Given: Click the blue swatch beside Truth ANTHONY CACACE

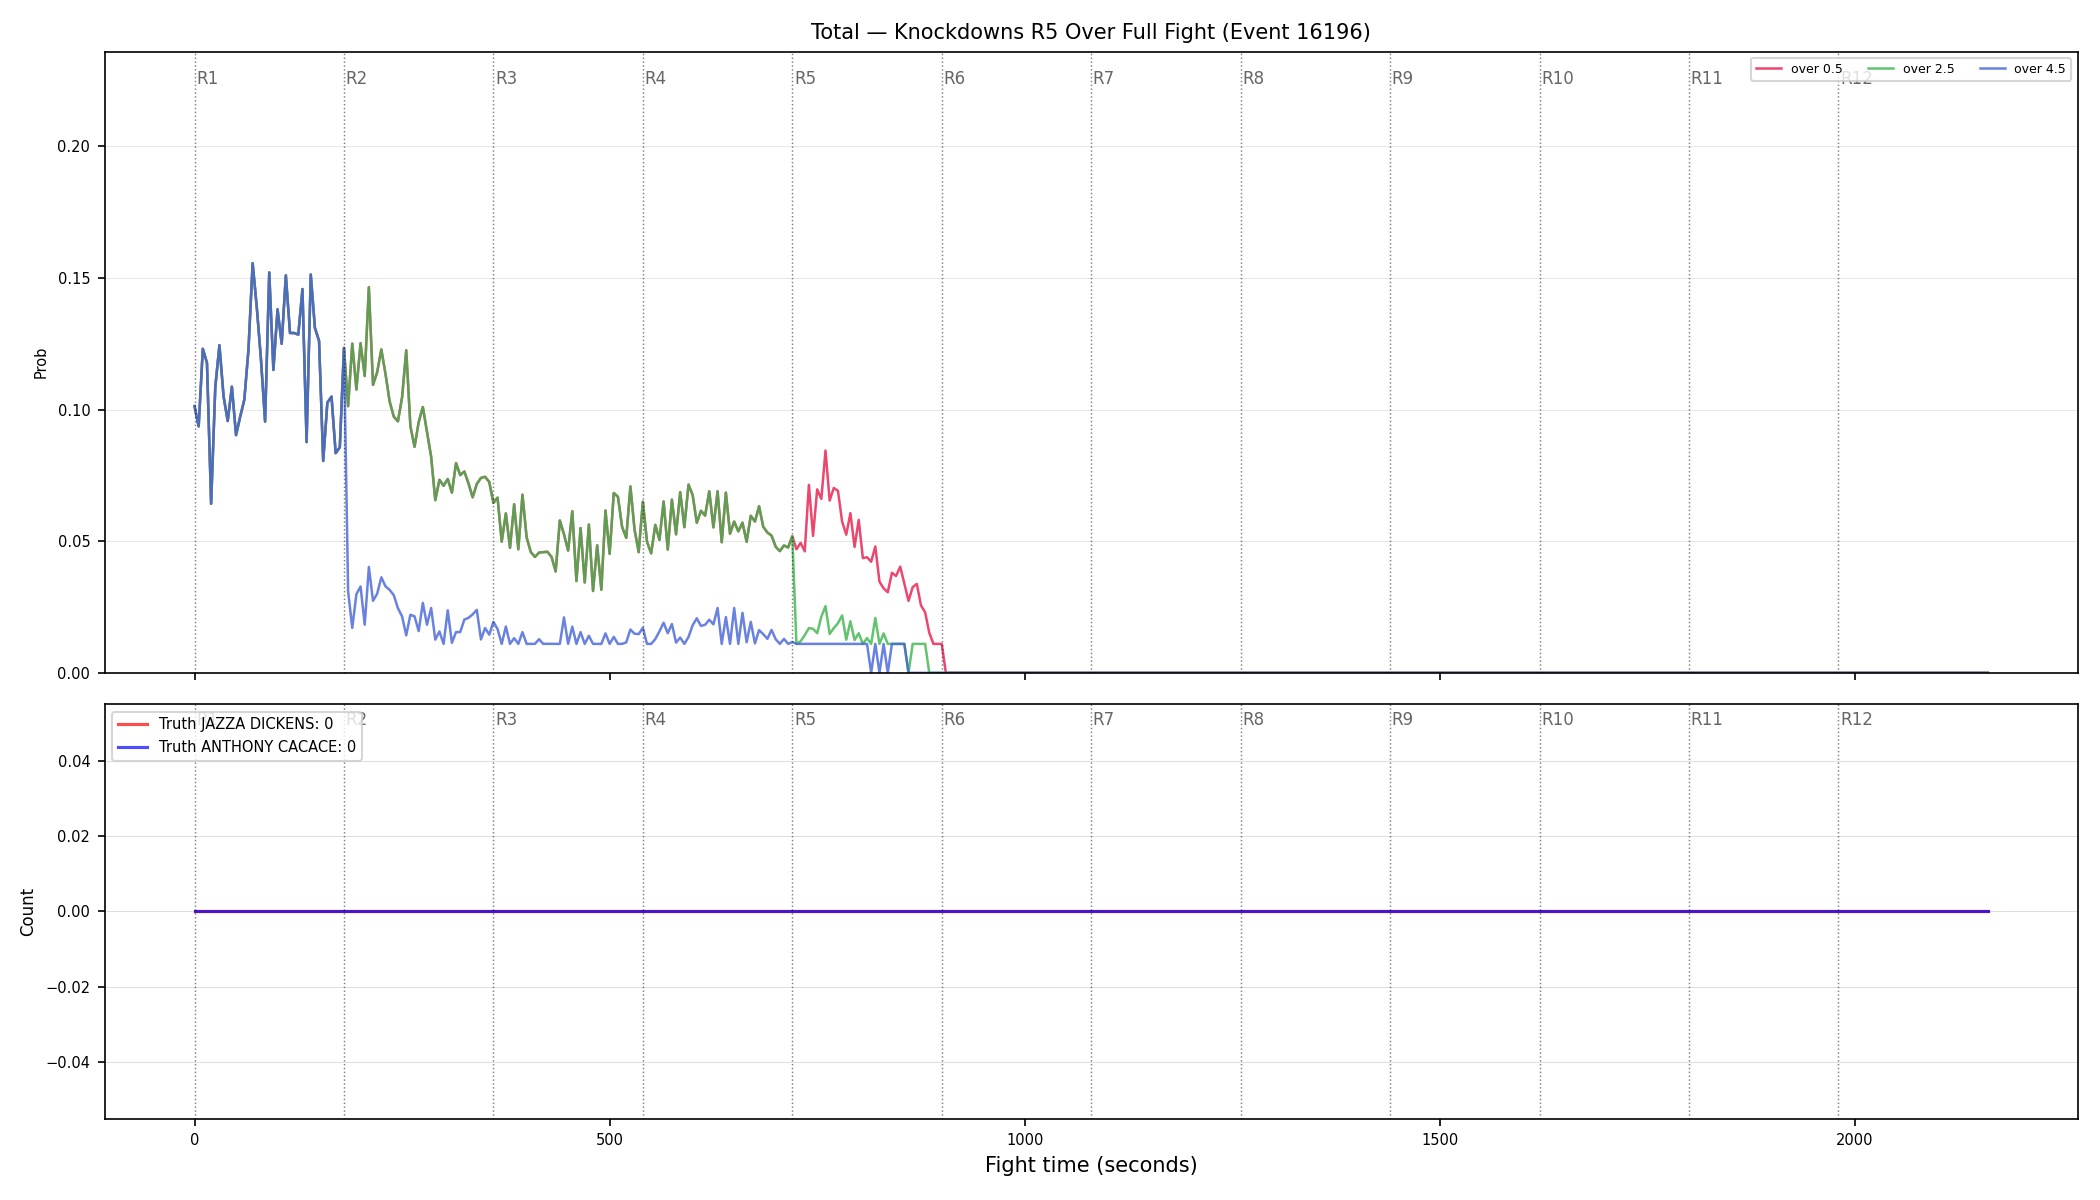Looking at the screenshot, I should (x=133, y=747).
